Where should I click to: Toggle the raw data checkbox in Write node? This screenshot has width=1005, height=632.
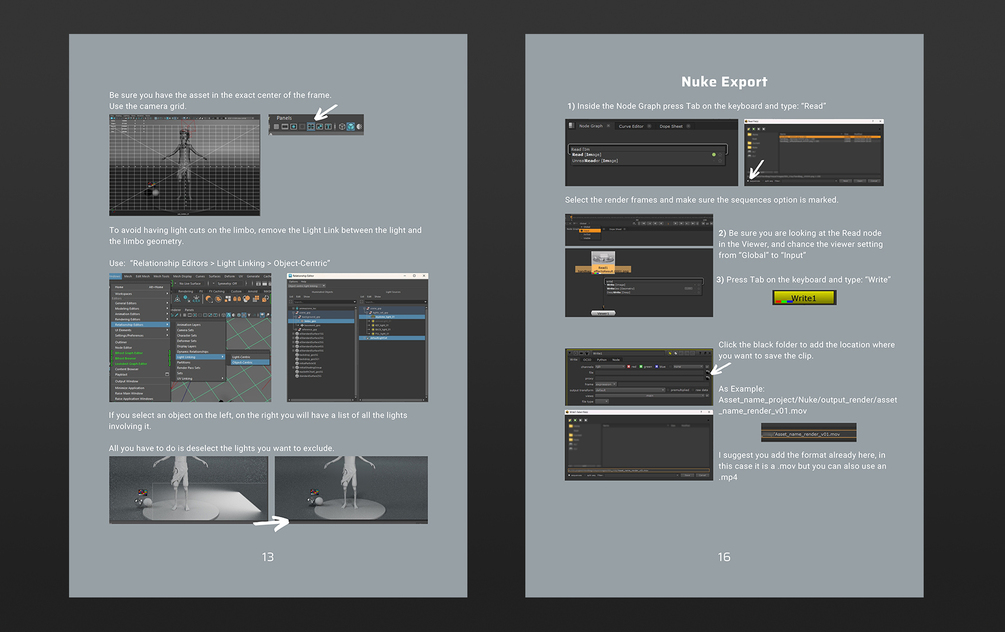pyautogui.click(x=693, y=390)
